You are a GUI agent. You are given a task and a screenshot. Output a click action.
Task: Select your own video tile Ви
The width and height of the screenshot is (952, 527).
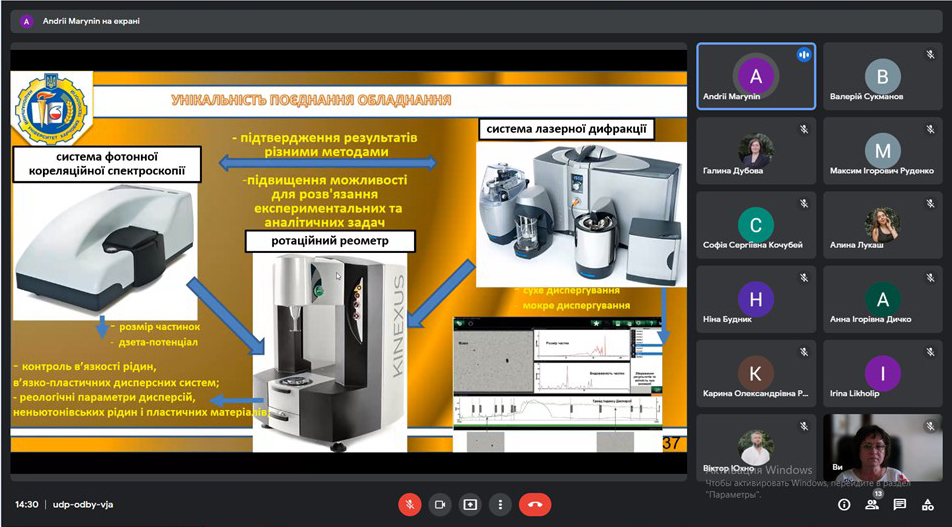pos(883,447)
